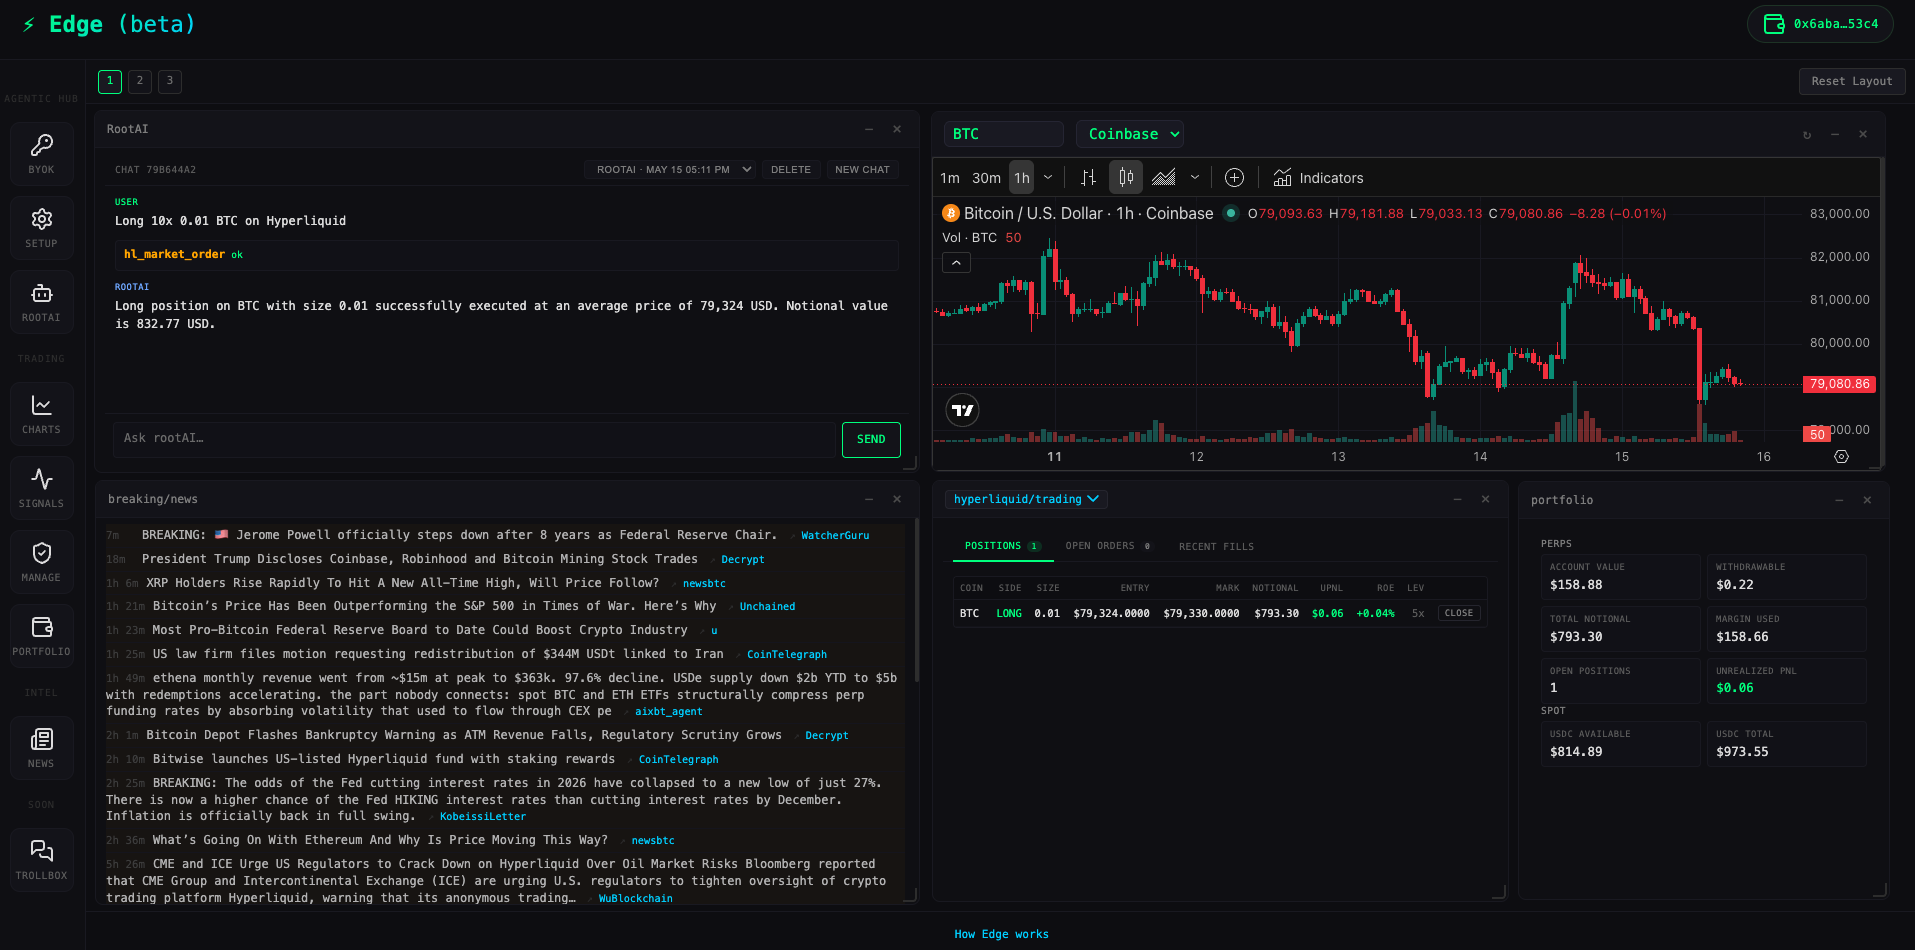Open chart price-scale settings gear
Image resolution: width=1915 pixels, height=950 pixels.
pos(1841,457)
